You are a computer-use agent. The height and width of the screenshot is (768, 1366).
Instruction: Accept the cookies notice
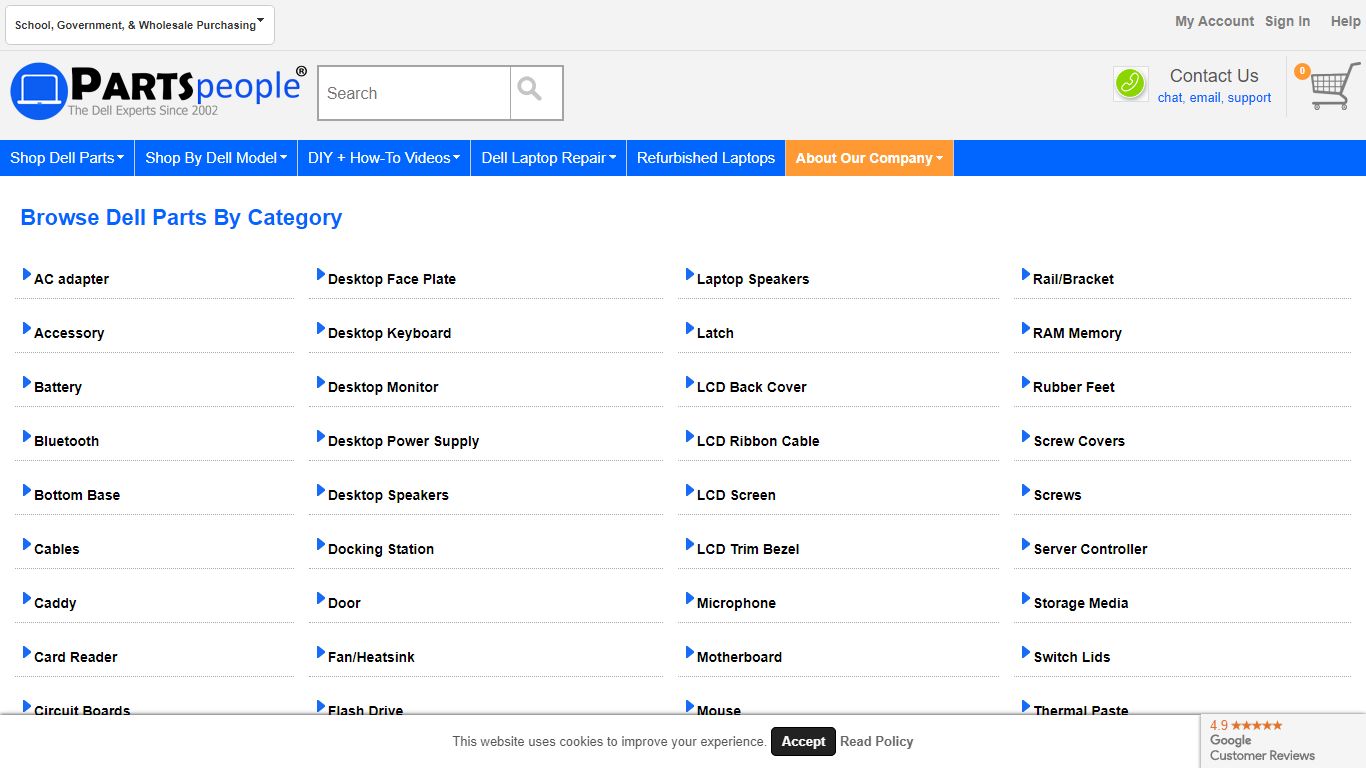803,741
